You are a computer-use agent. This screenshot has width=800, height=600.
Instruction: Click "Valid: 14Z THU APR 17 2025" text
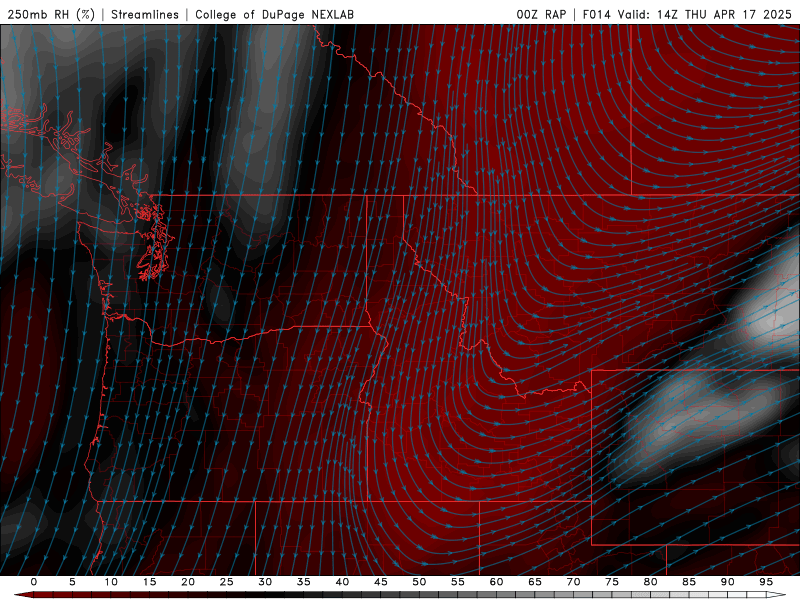(704, 14)
